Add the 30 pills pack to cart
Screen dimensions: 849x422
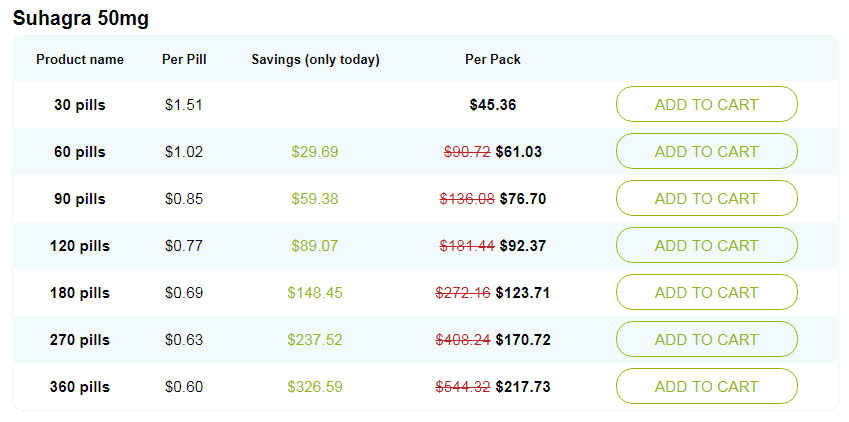pyautogui.click(x=707, y=105)
